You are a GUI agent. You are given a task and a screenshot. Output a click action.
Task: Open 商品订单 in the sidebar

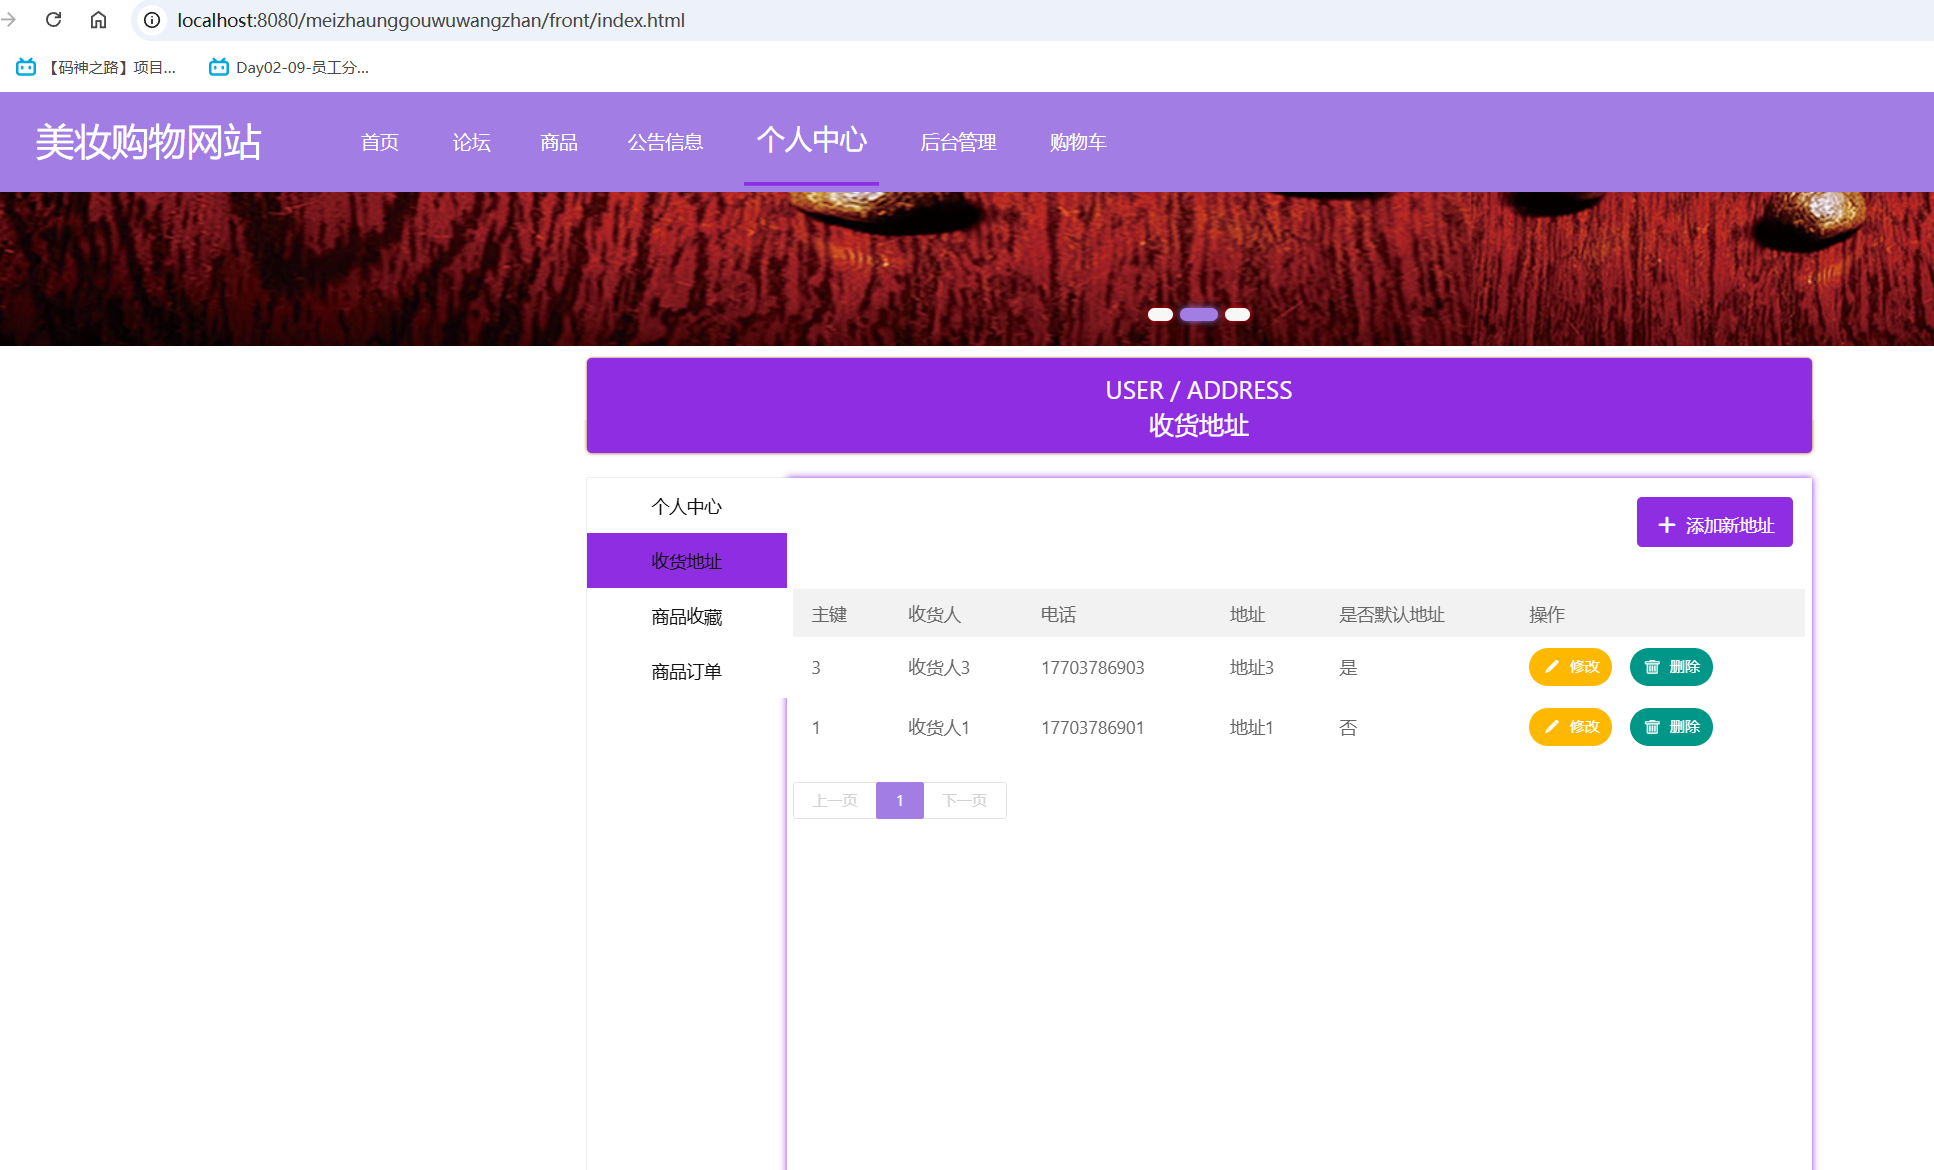coord(686,671)
